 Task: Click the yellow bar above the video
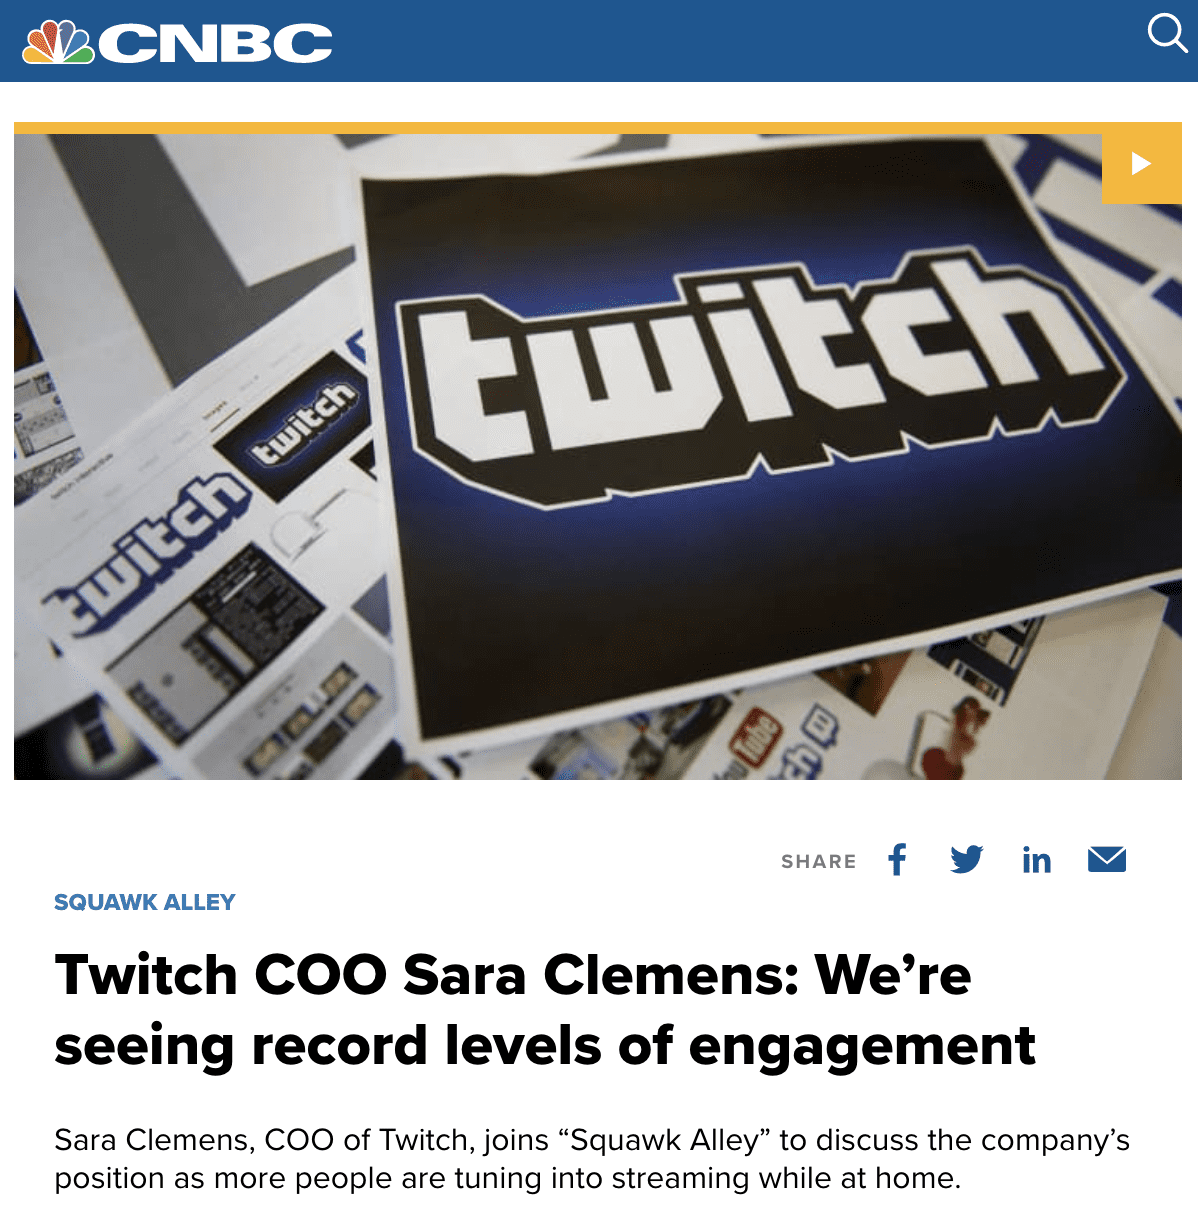click(x=598, y=128)
